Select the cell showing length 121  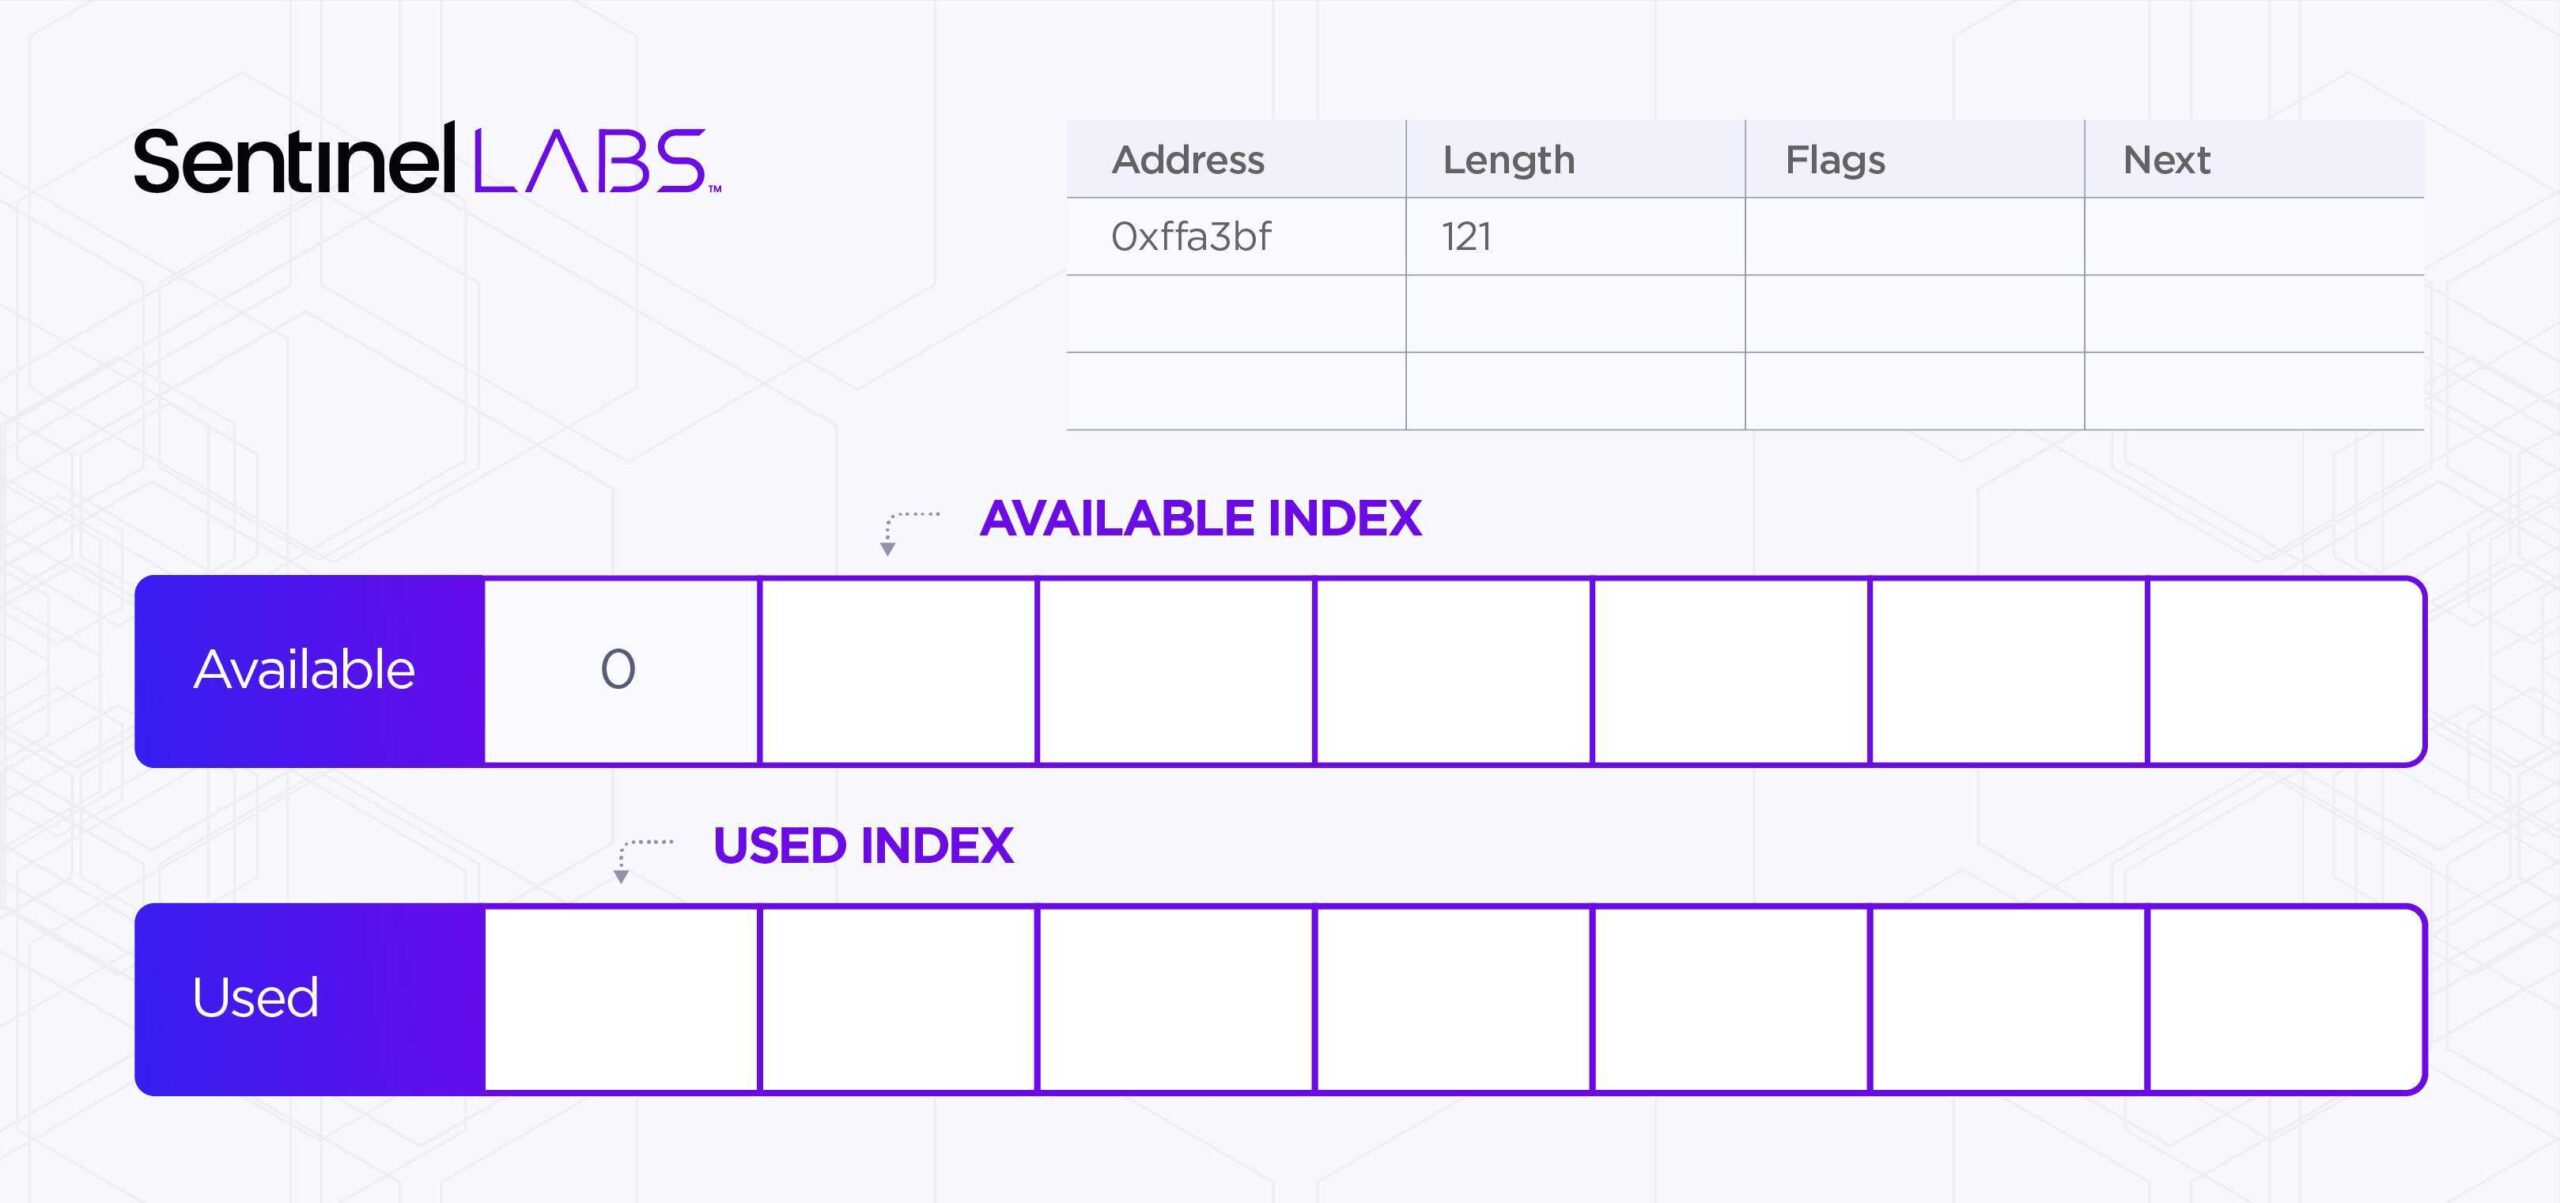[1466, 237]
